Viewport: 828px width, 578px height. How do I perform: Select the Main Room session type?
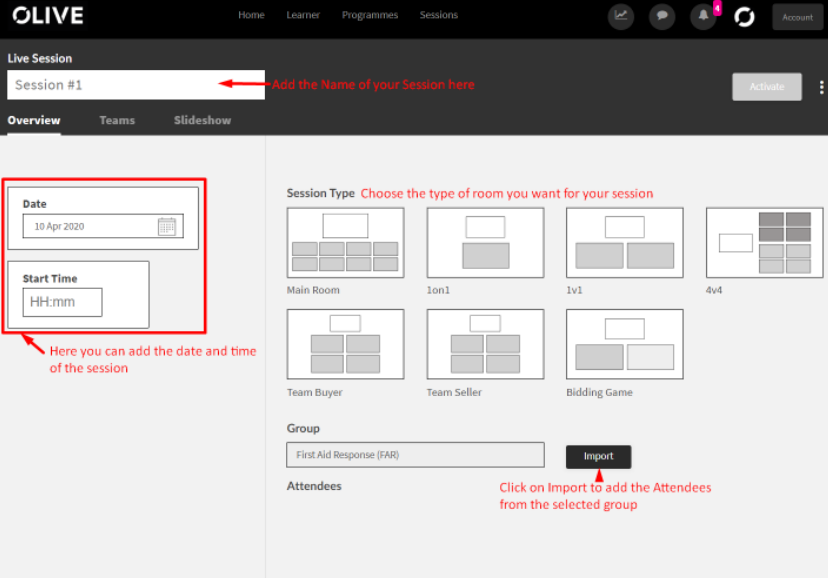point(345,242)
